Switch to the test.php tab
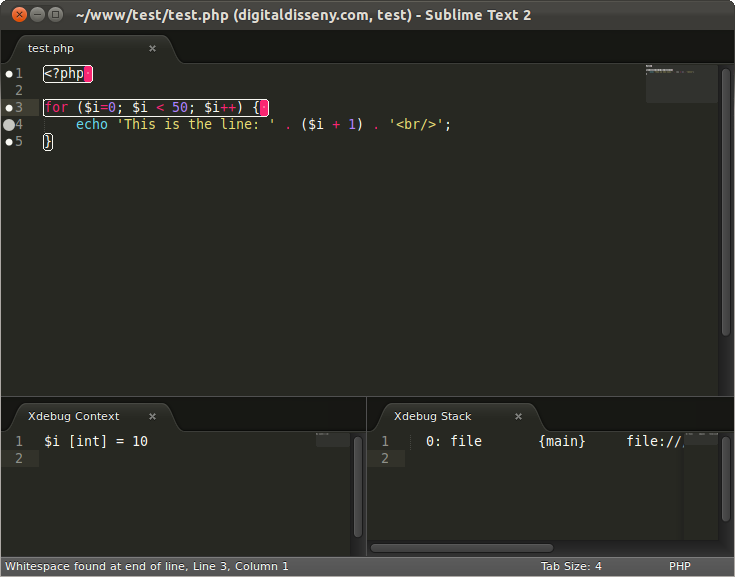735x577 pixels. click(x=50, y=48)
